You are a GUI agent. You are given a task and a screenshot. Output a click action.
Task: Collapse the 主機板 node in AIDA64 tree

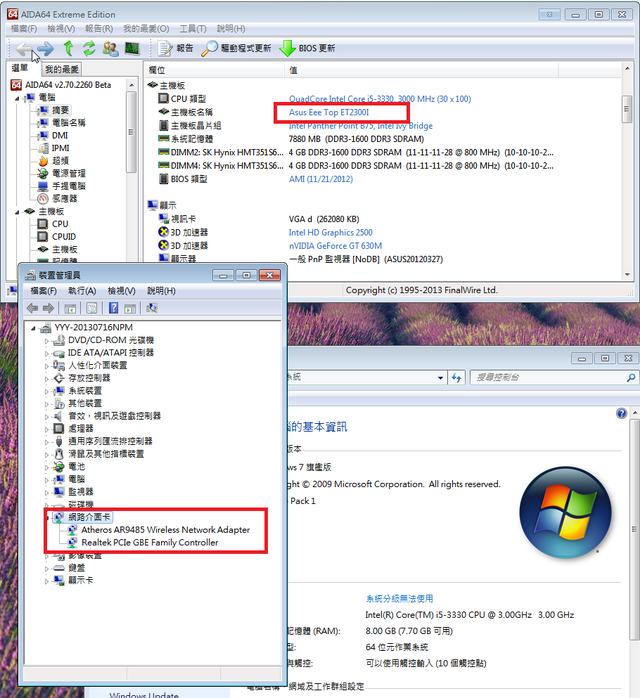pos(17,212)
